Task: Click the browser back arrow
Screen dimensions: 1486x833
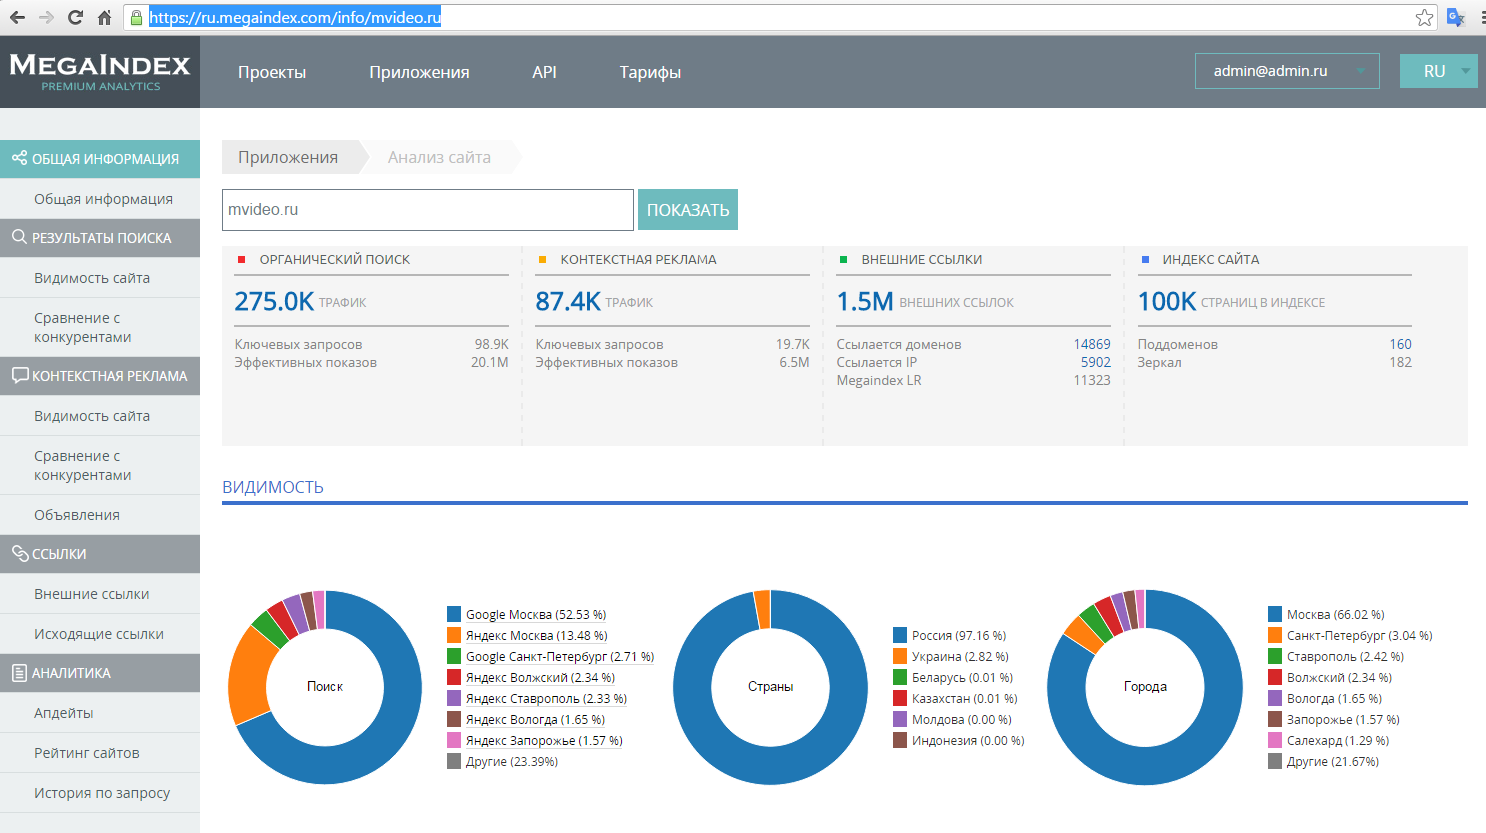Action: (x=17, y=17)
